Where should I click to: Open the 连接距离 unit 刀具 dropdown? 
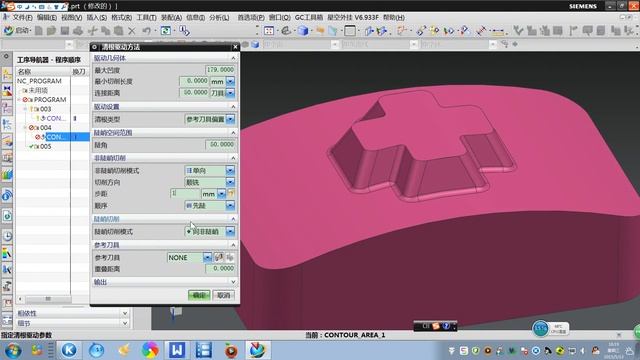tap(230, 93)
